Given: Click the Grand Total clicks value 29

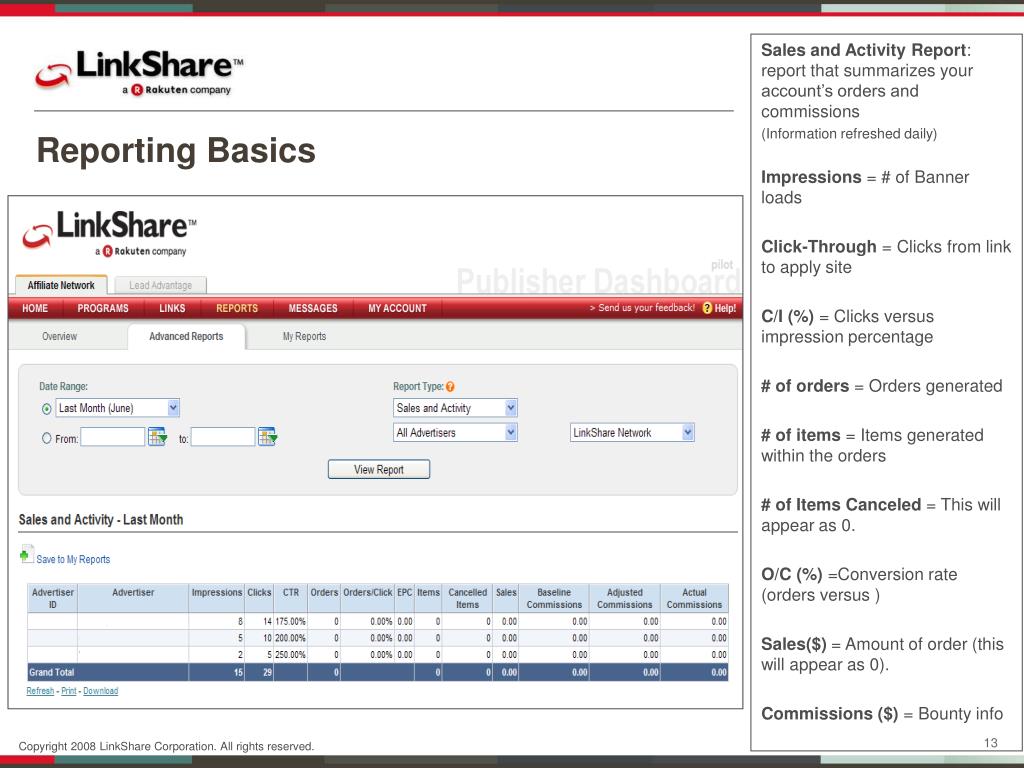Looking at the screenshot, I should [267, 672].
